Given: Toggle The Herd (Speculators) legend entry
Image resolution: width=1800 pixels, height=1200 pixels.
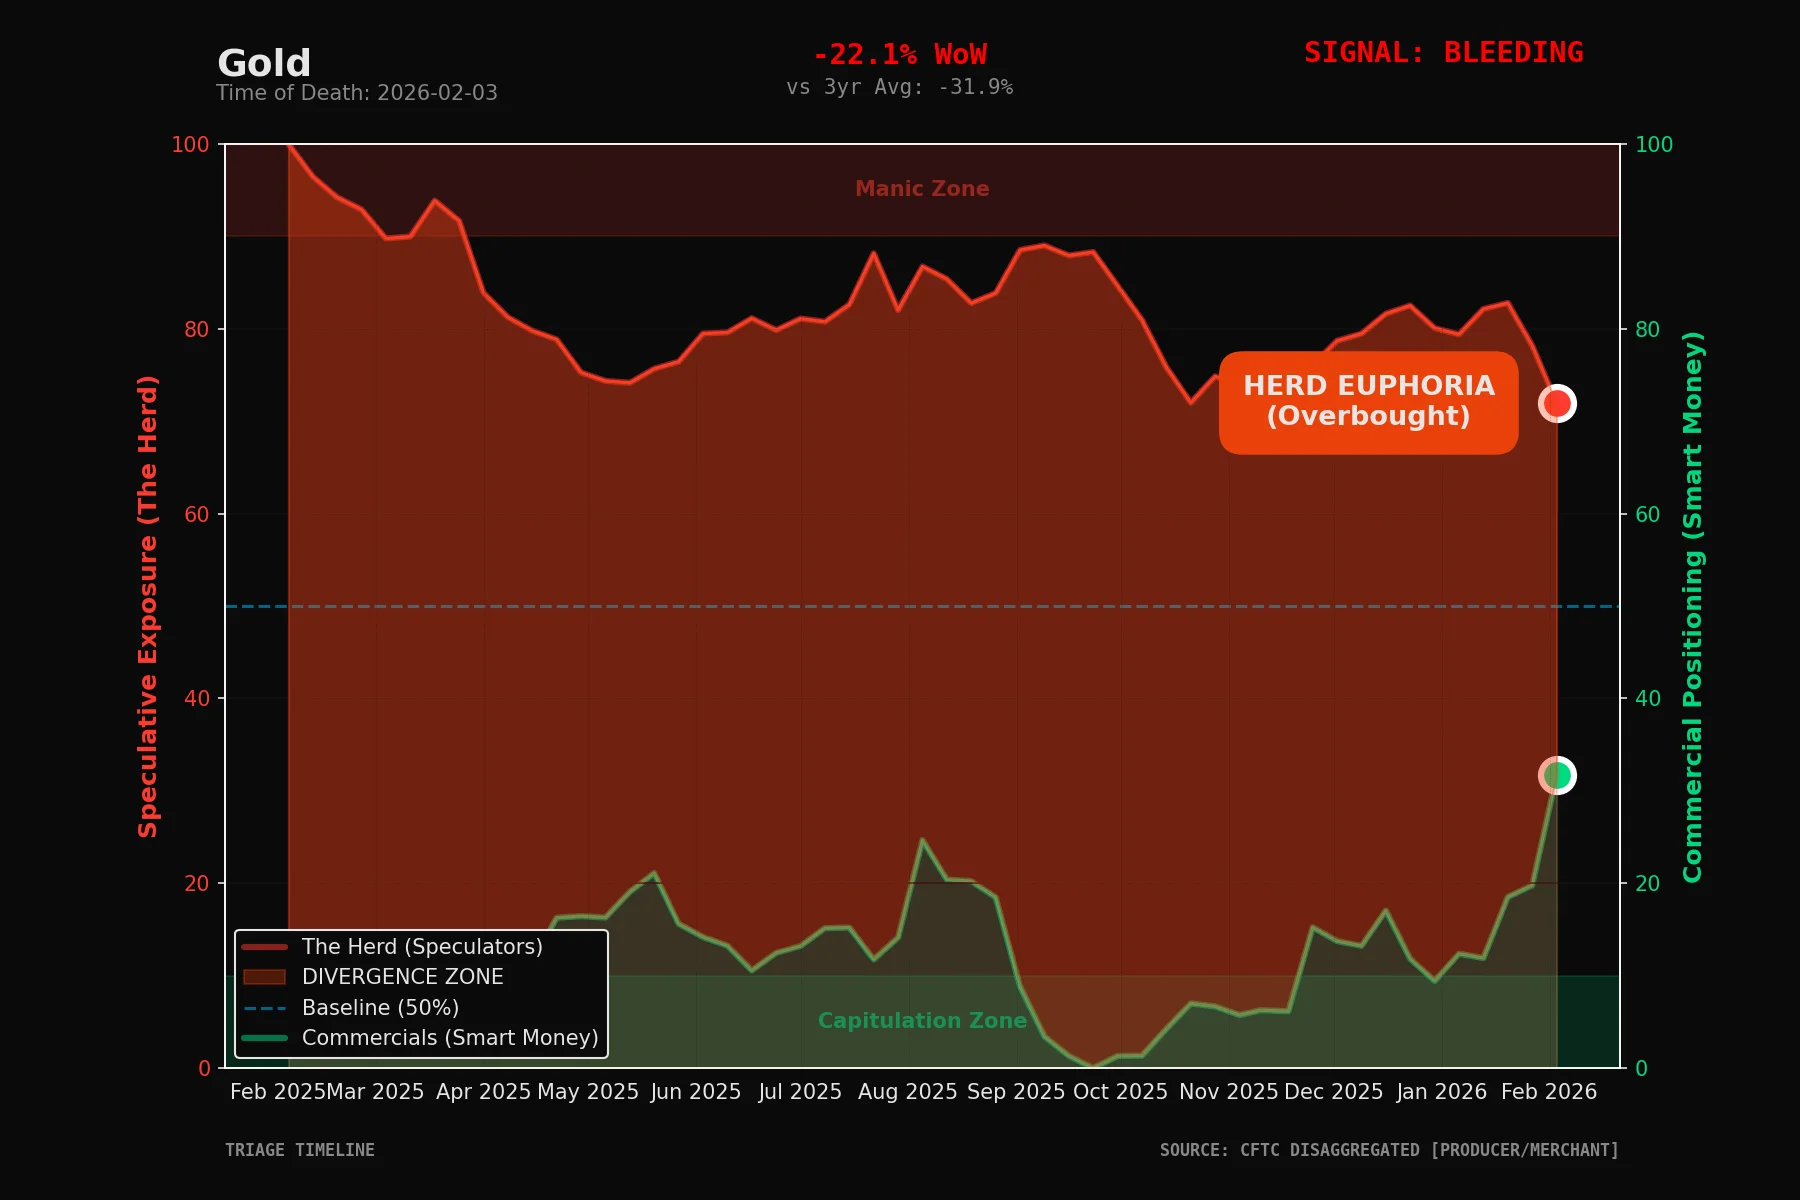Looking at the screenshot, I should [x=424, y=947].
